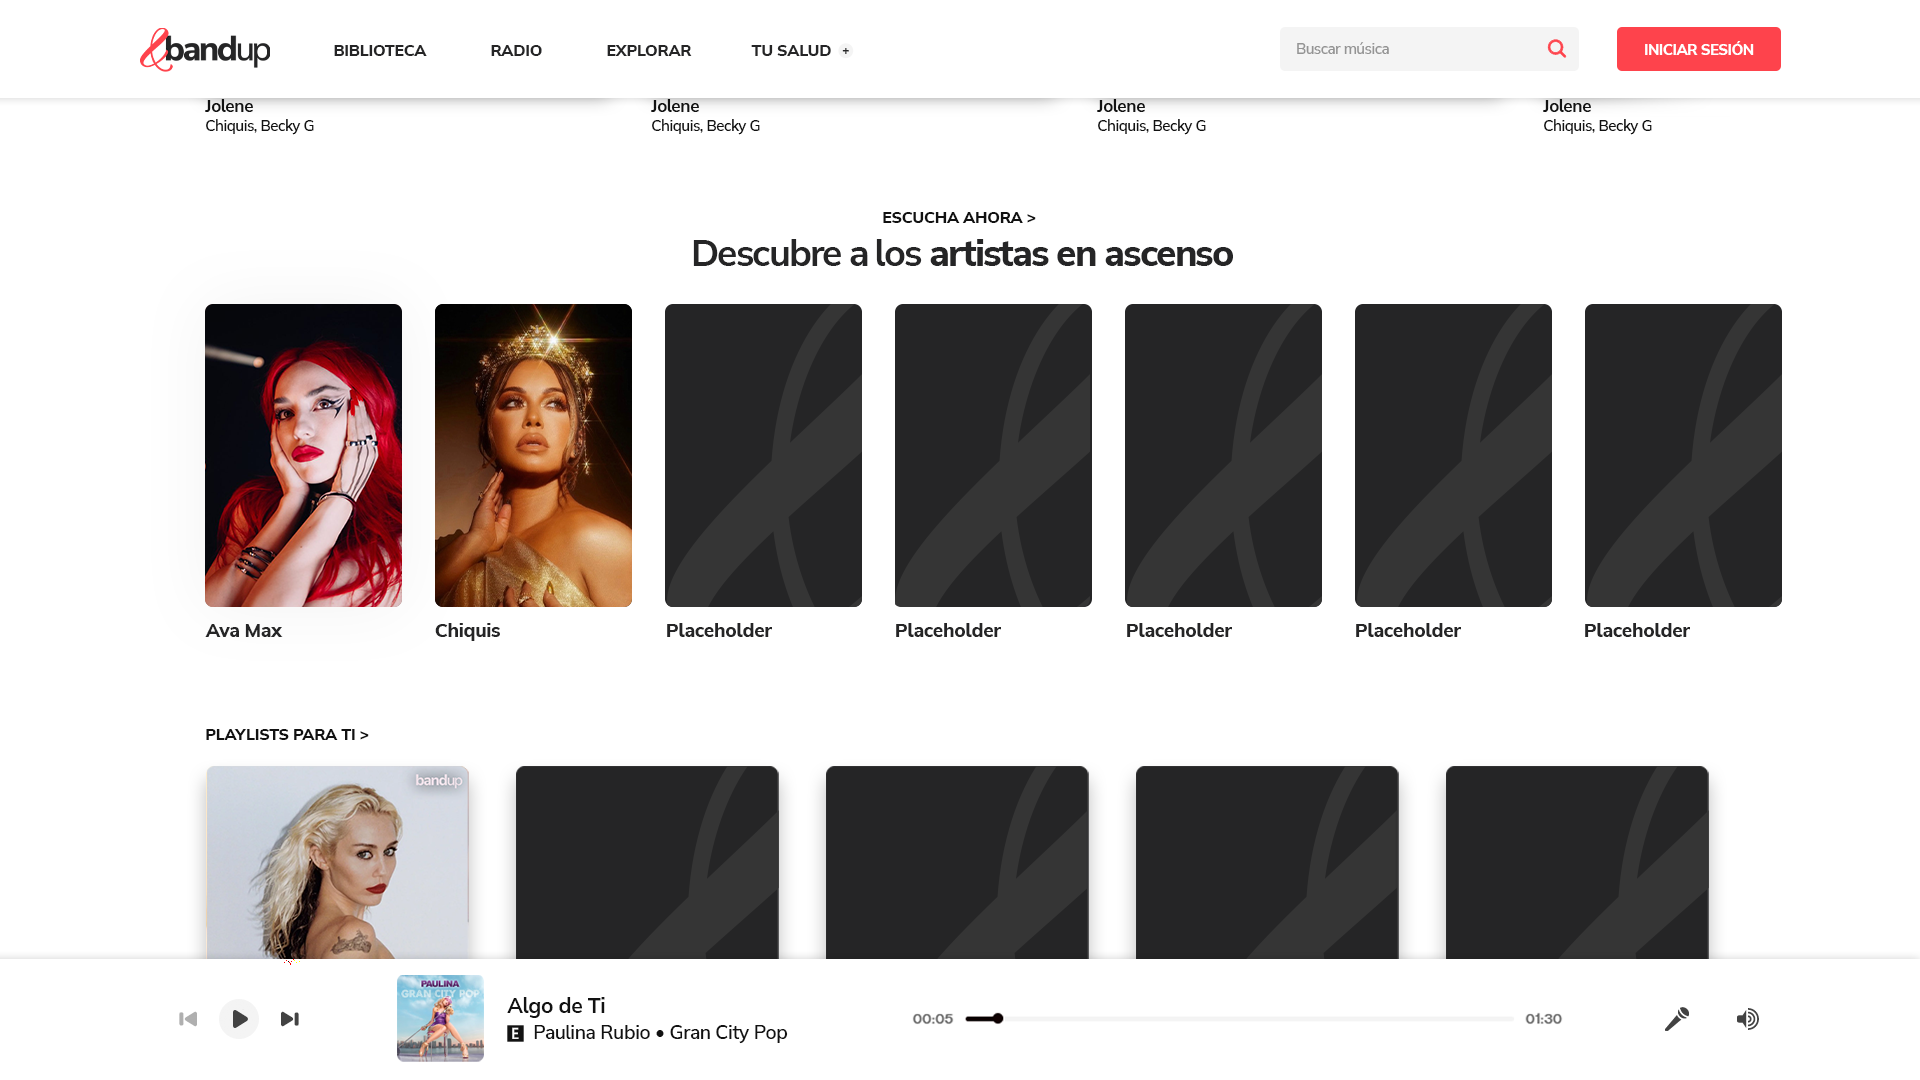
Task: Open the BIBLIOTECA menu item
Action: point(380,51)
